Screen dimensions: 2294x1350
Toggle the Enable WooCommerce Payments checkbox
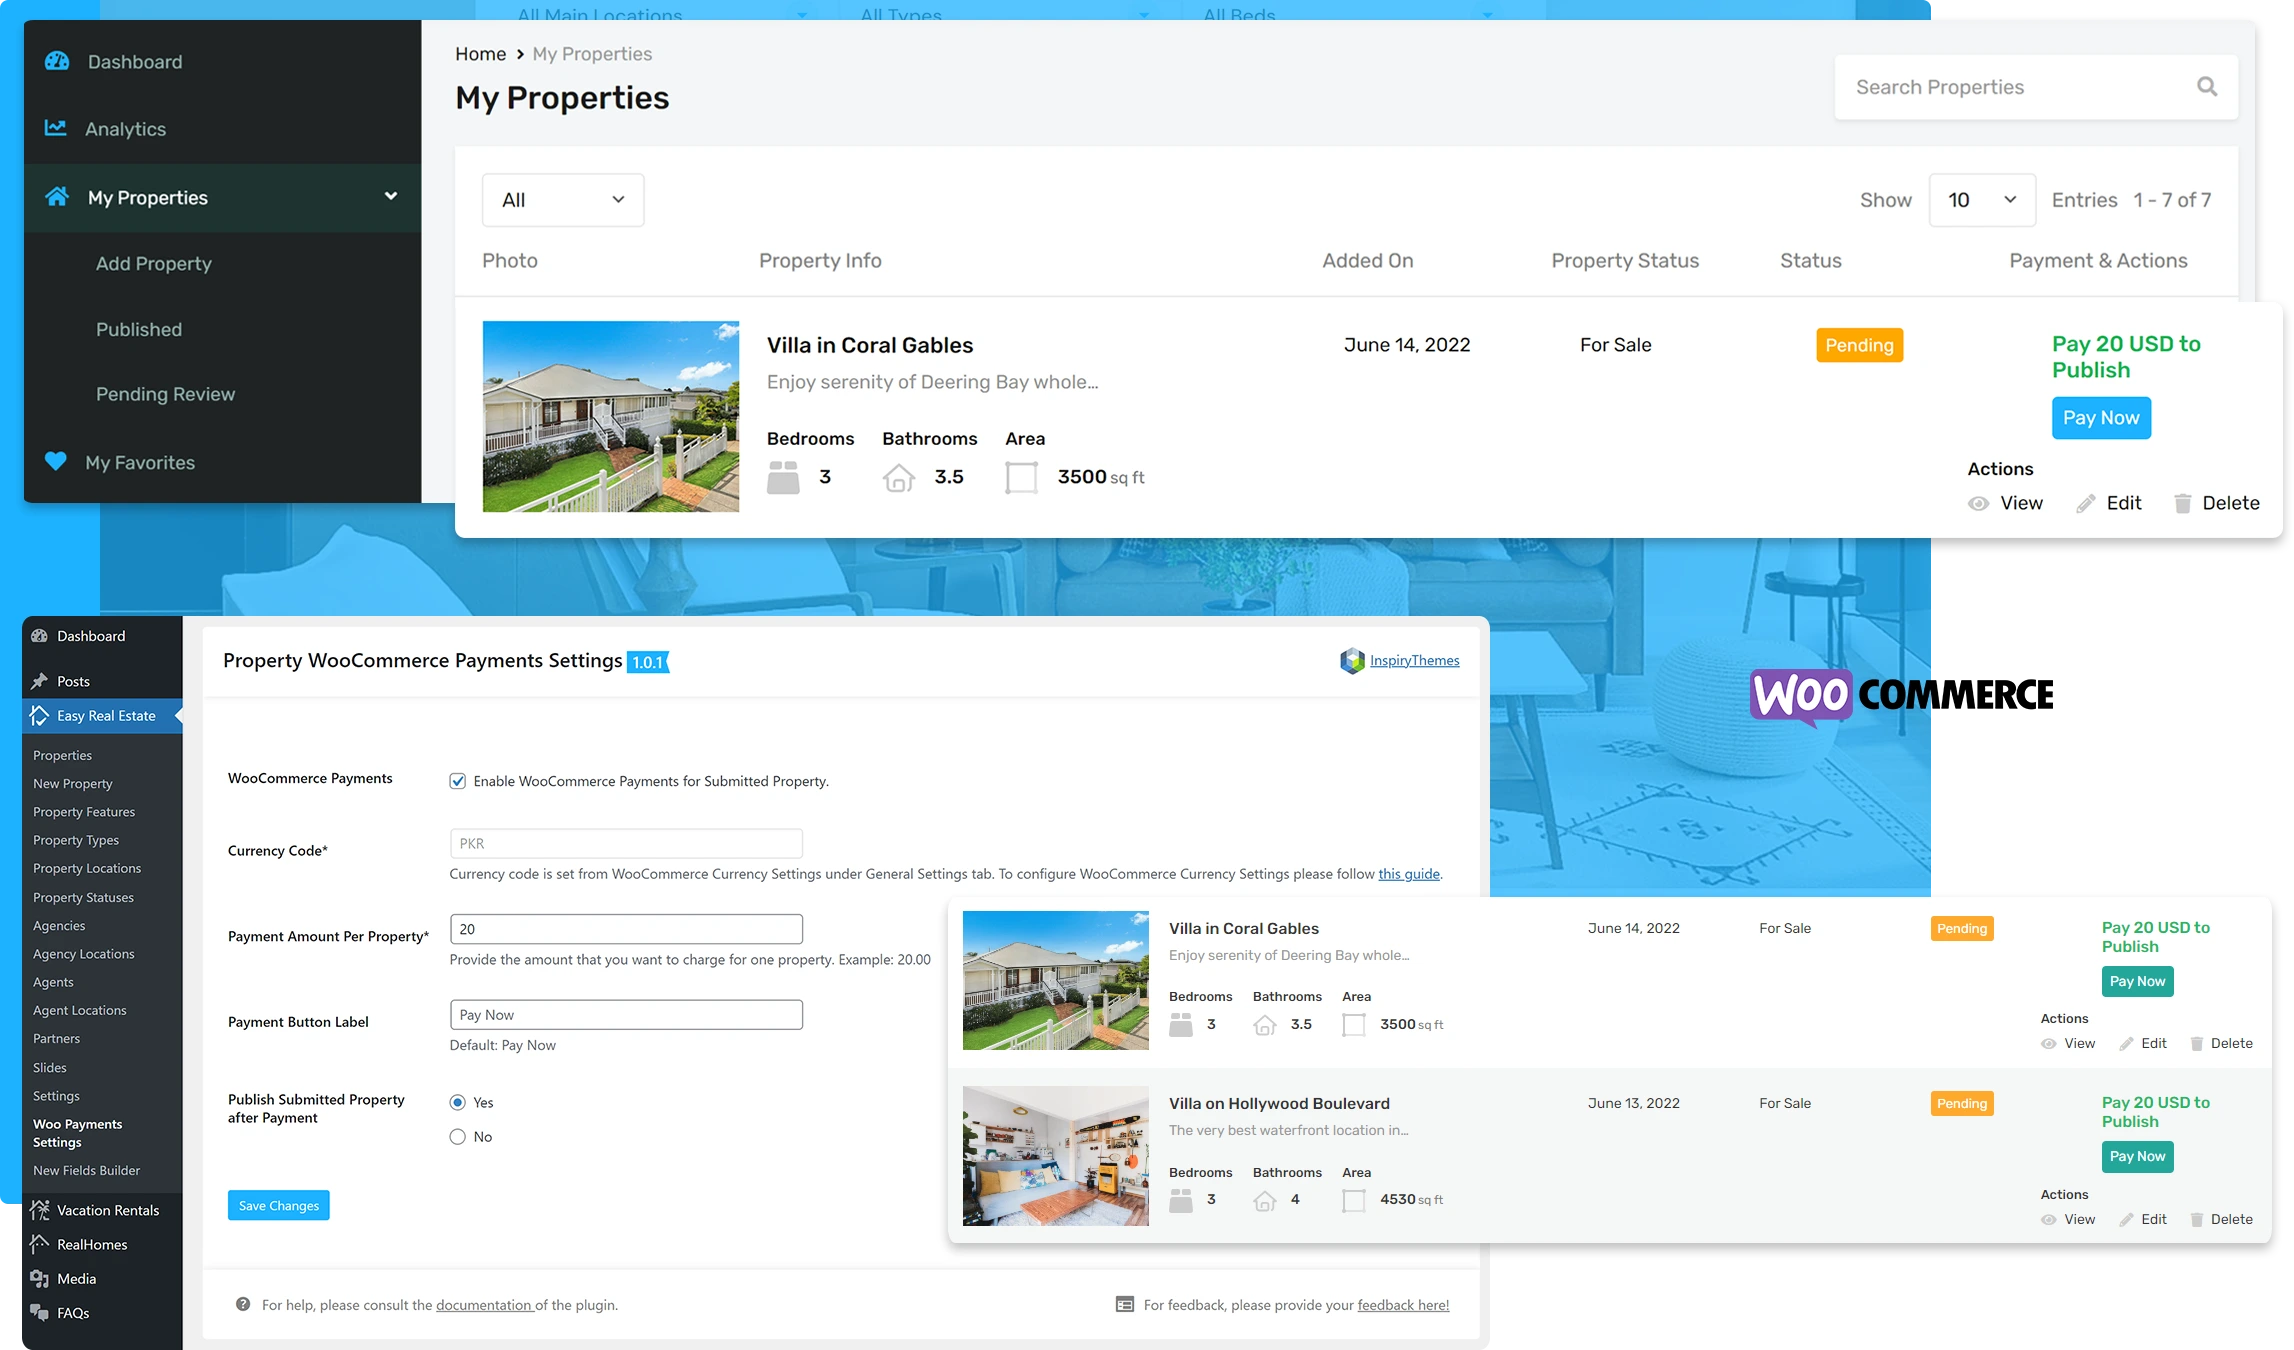[458, 781]
